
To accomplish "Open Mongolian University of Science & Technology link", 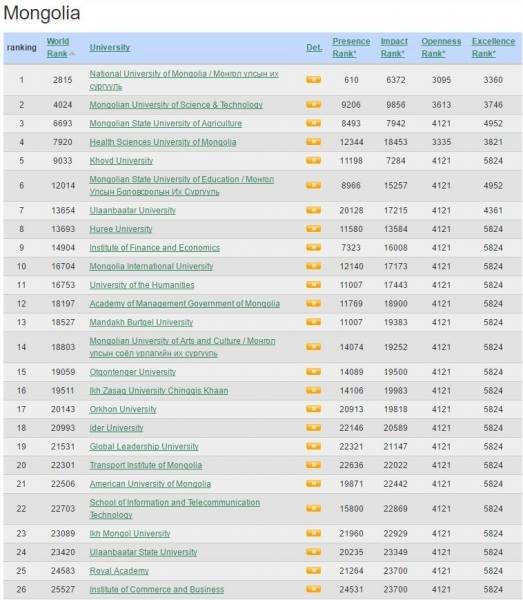I will (176, 105).
